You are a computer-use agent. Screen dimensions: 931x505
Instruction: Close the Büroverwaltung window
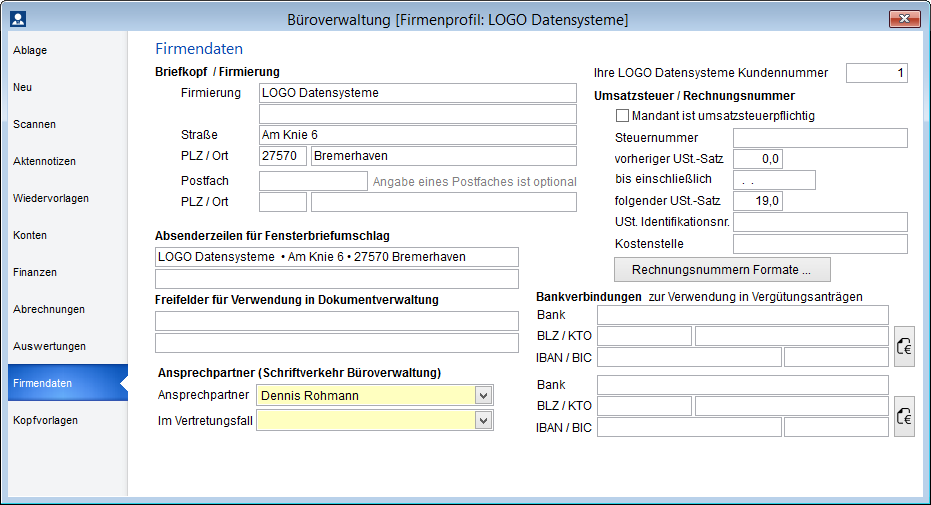[x=904, y=19]
